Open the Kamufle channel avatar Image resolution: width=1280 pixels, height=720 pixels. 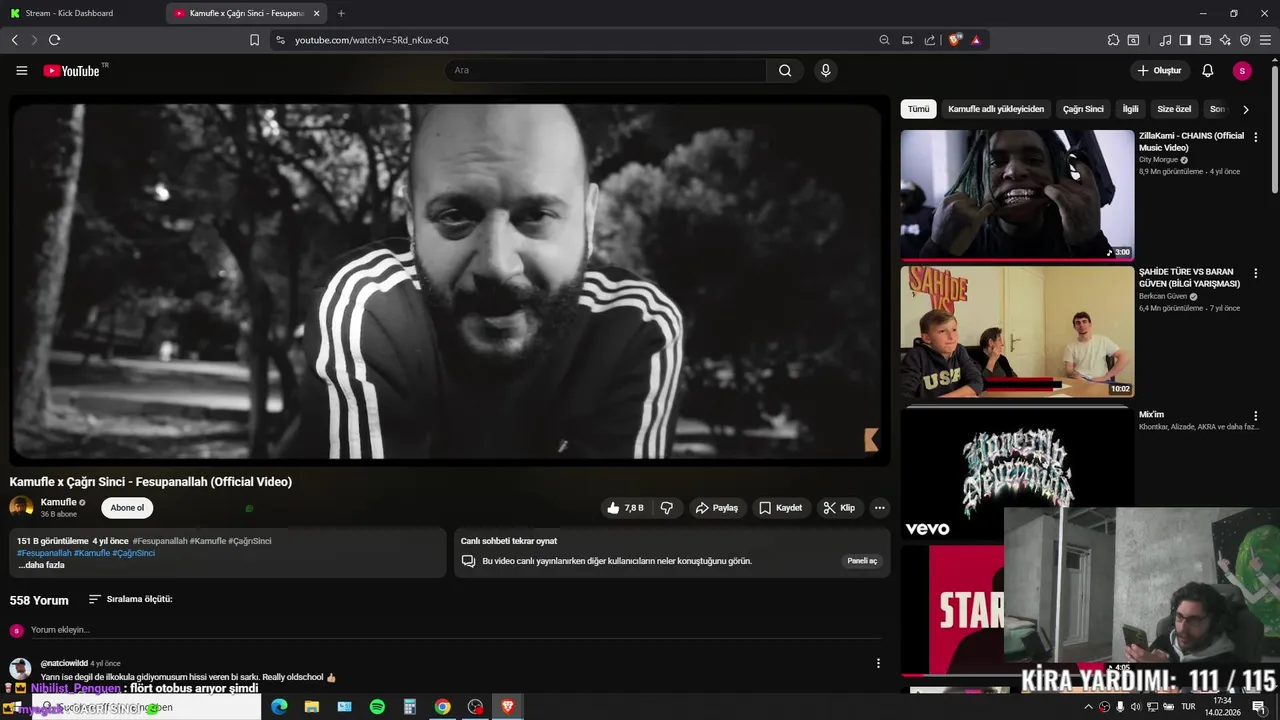tap(21, 507)
